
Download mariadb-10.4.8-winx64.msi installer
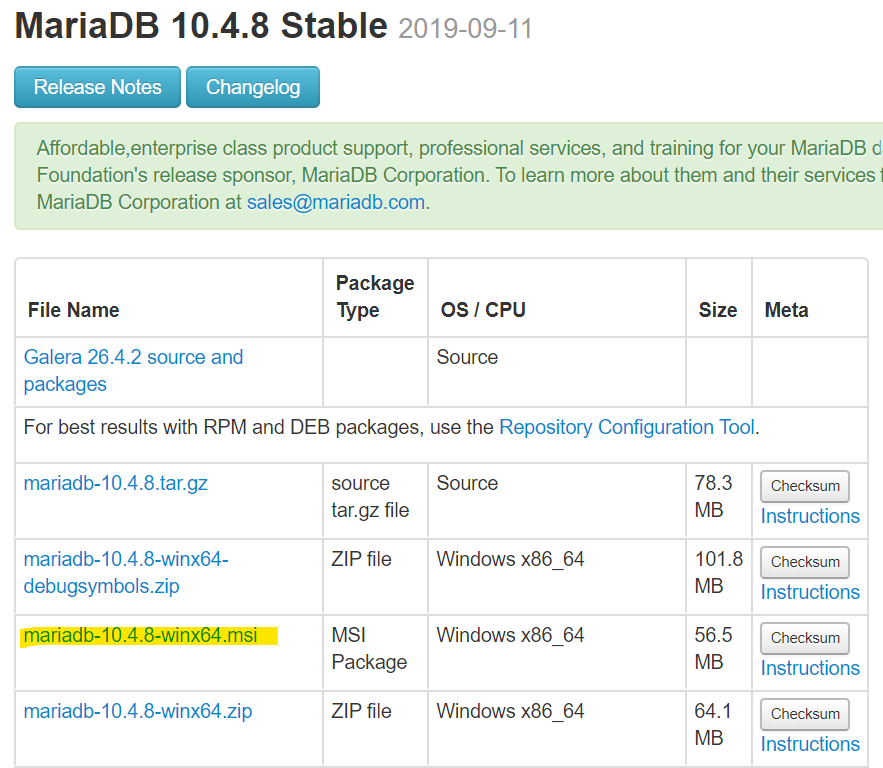[x=140, y=635]
